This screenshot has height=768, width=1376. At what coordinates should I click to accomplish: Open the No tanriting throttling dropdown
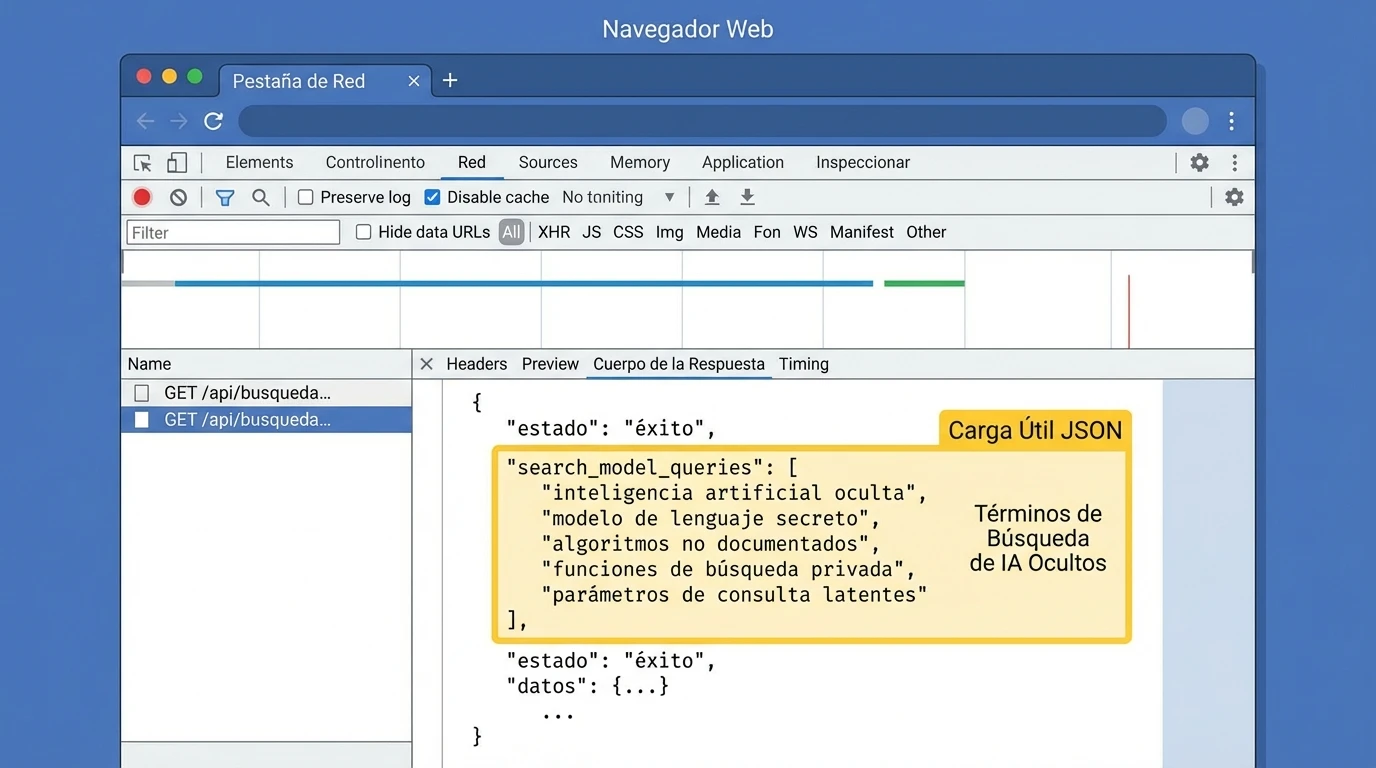coord(617,197)
